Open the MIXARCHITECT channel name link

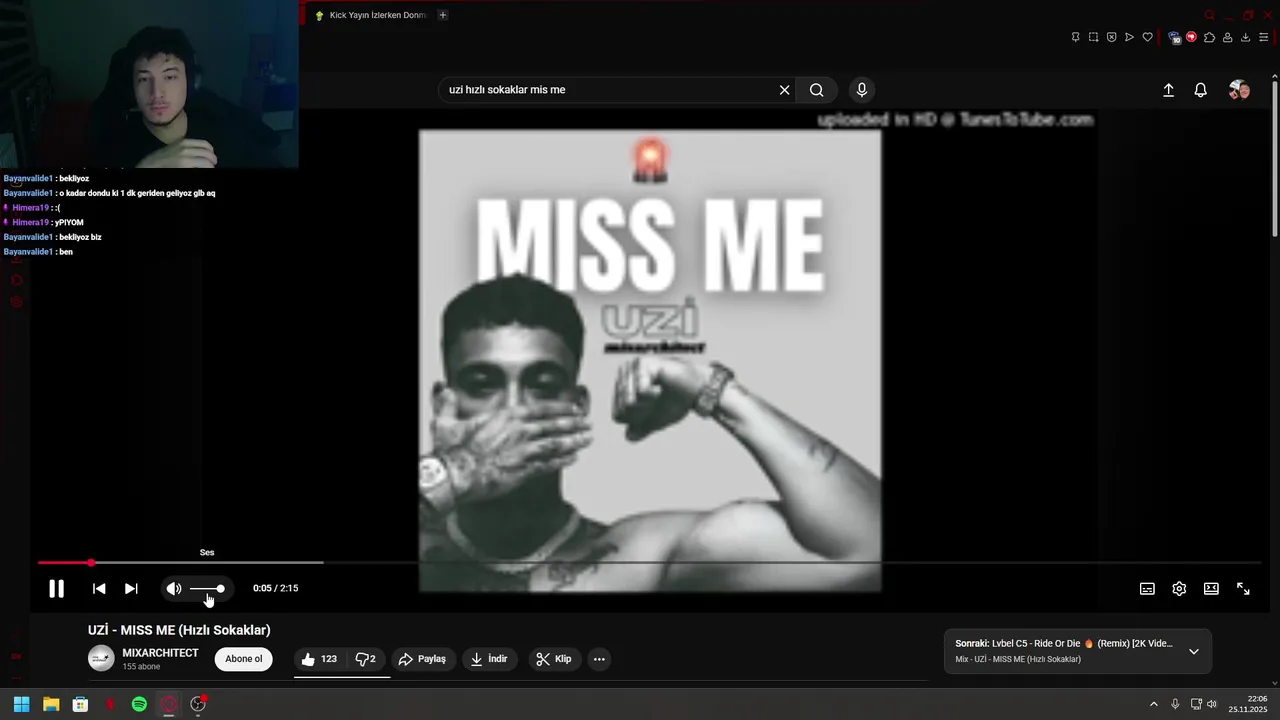pyautogui.click(x=160, y=653)
